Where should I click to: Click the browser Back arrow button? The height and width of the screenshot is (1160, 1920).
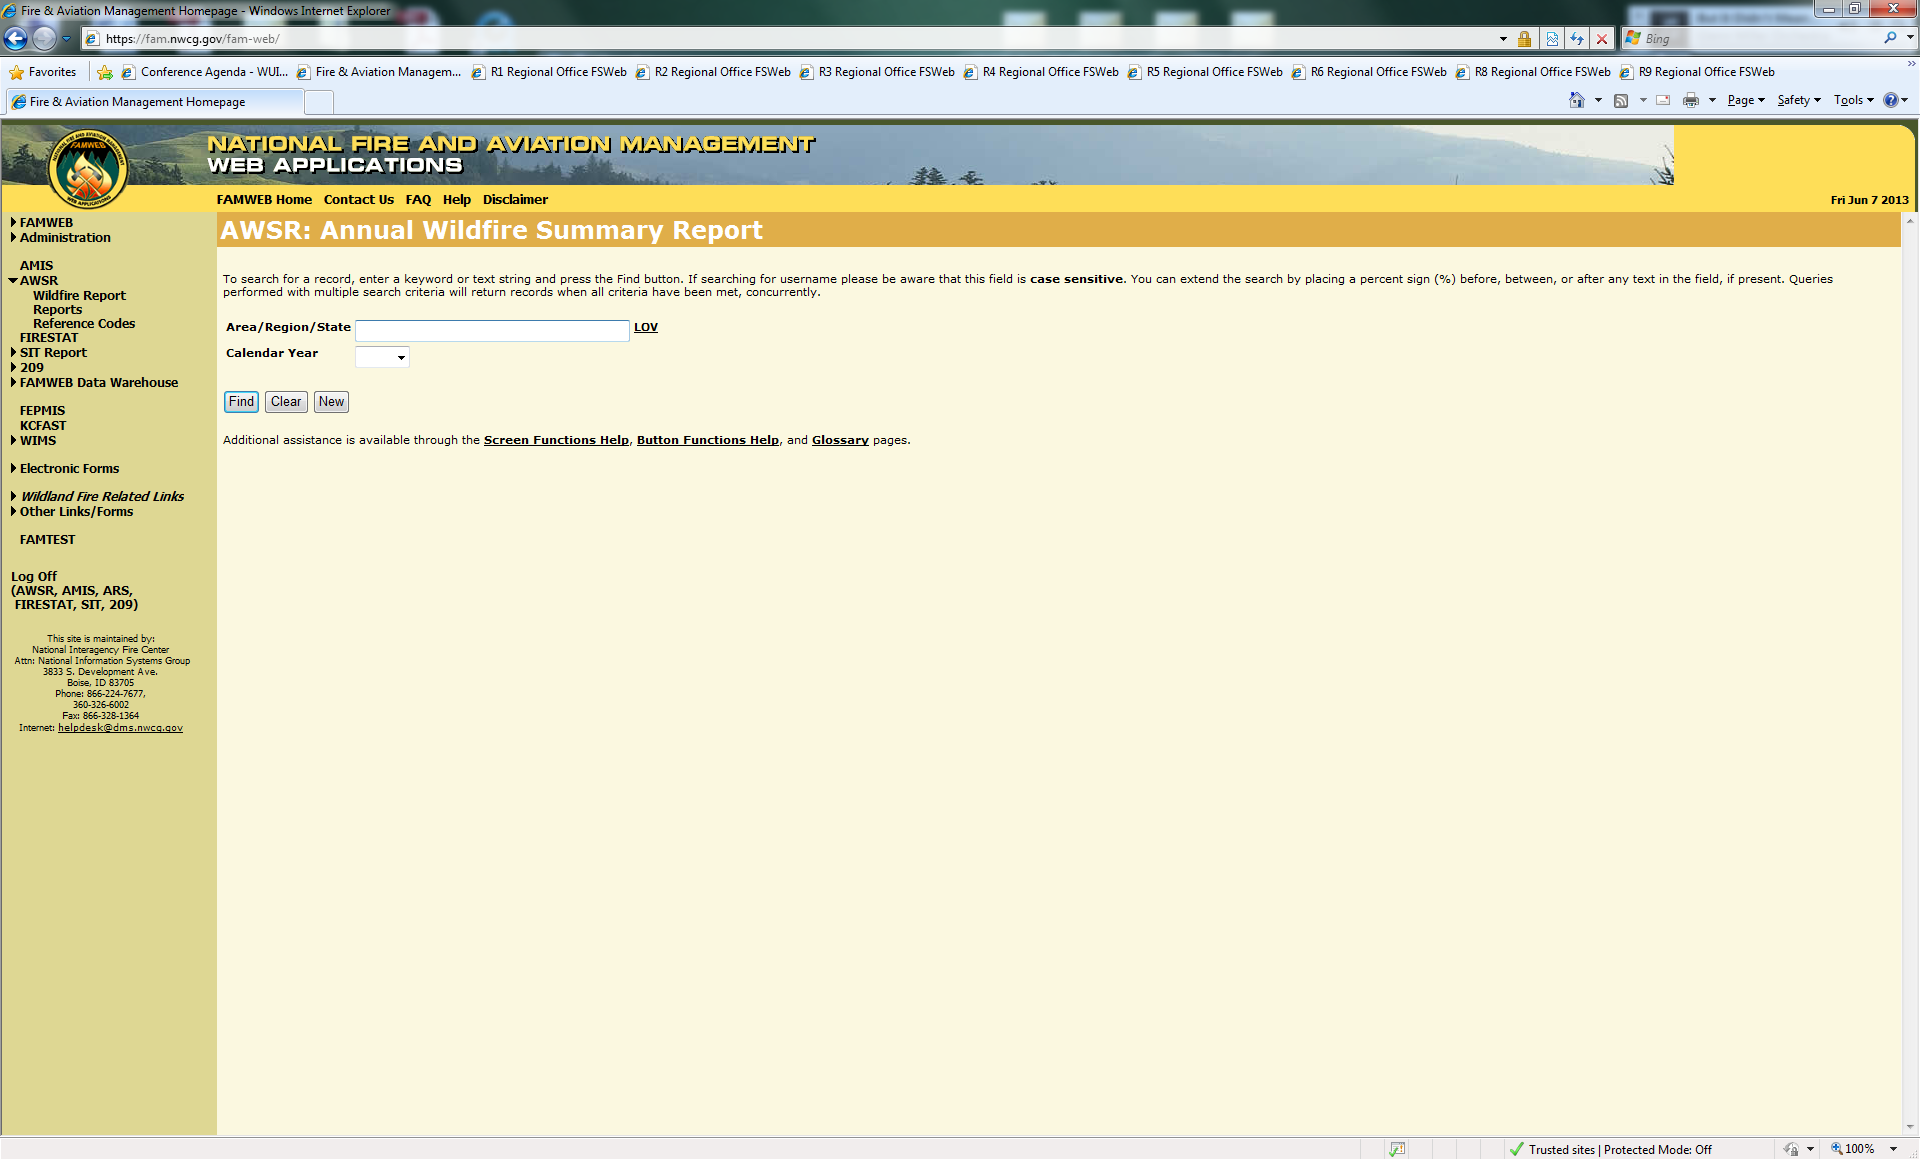tap(16, 39)
